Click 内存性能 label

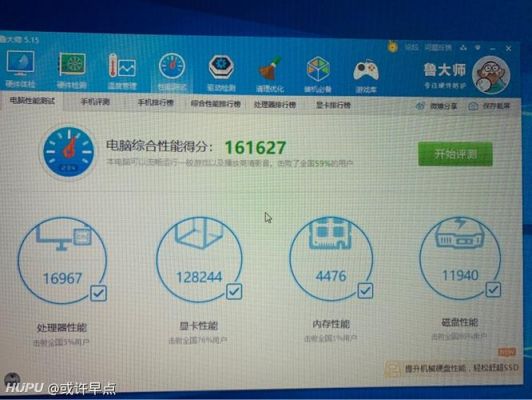(331, 324)
